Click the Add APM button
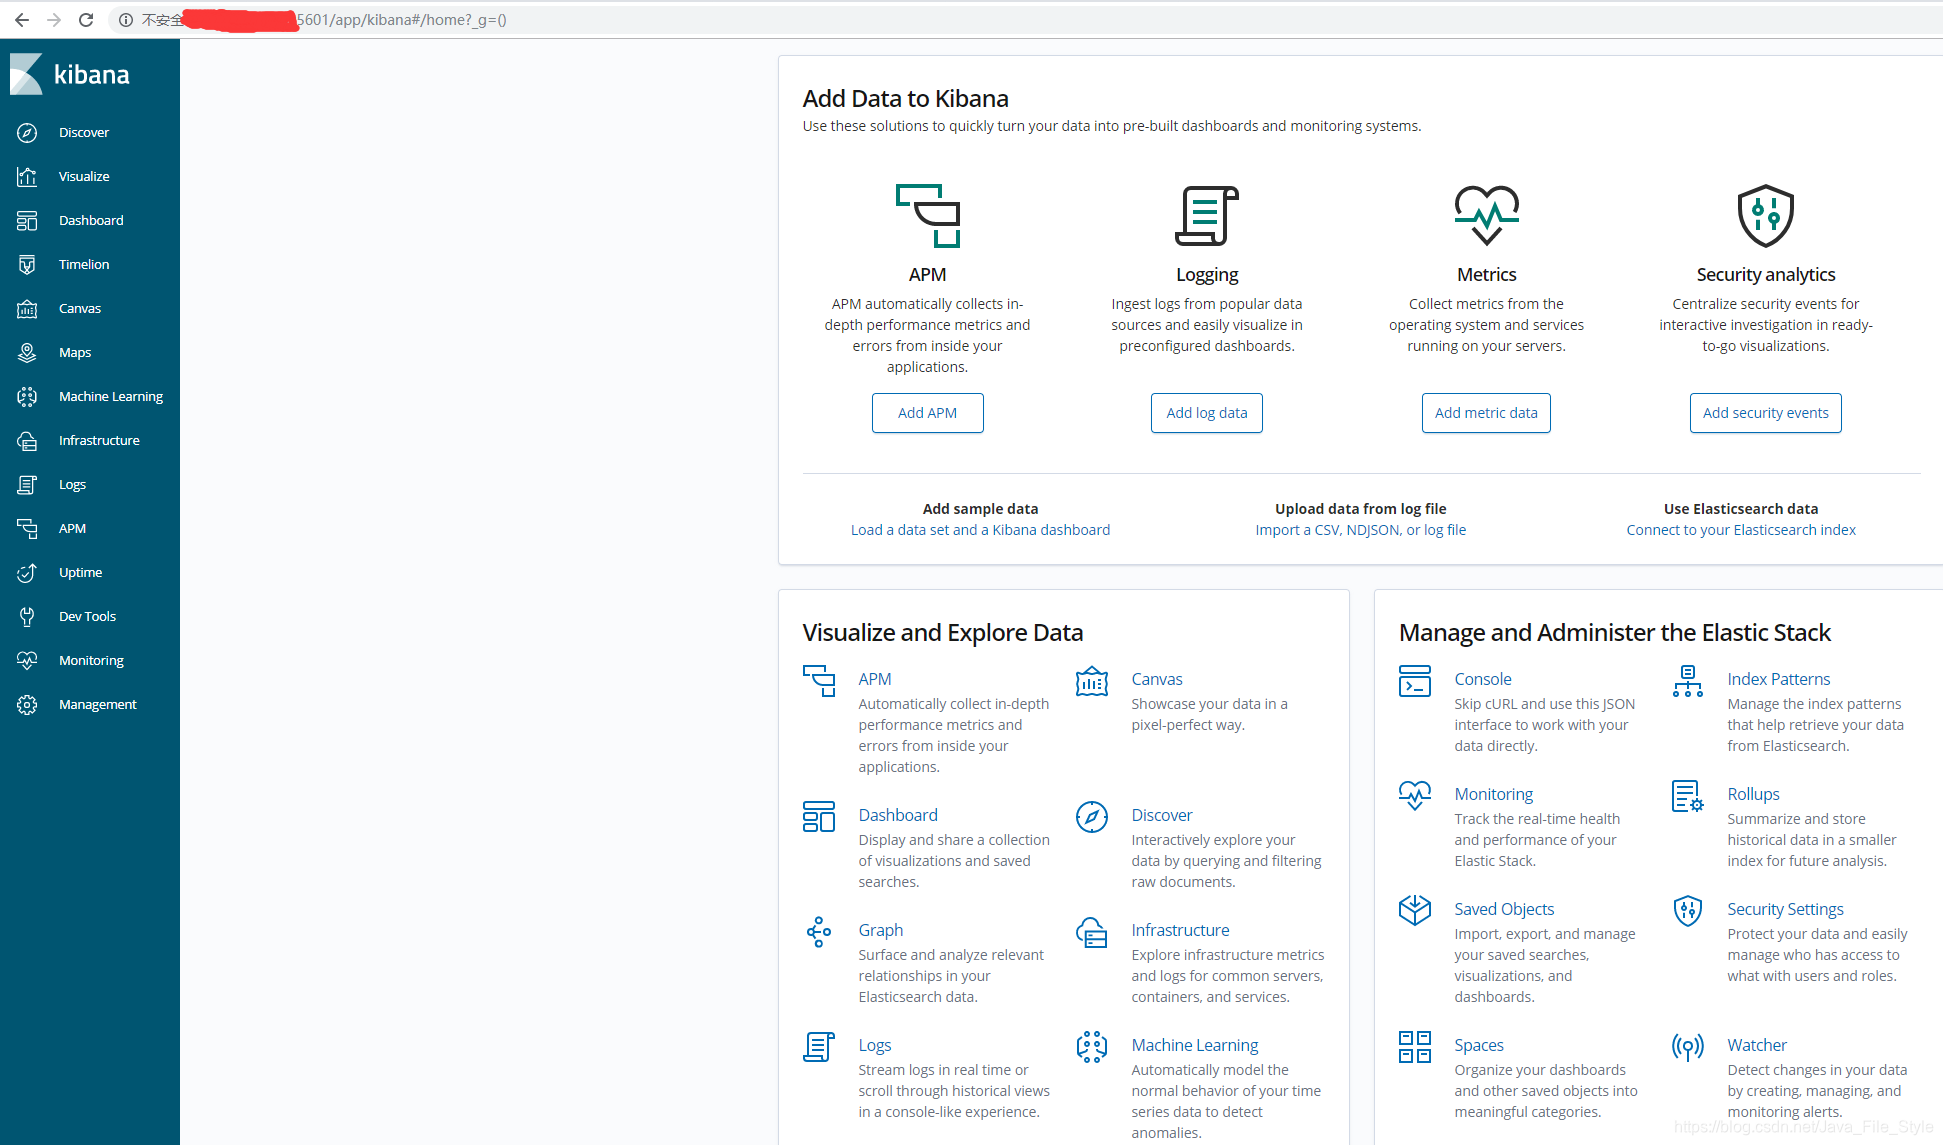 tap(927, 413)
